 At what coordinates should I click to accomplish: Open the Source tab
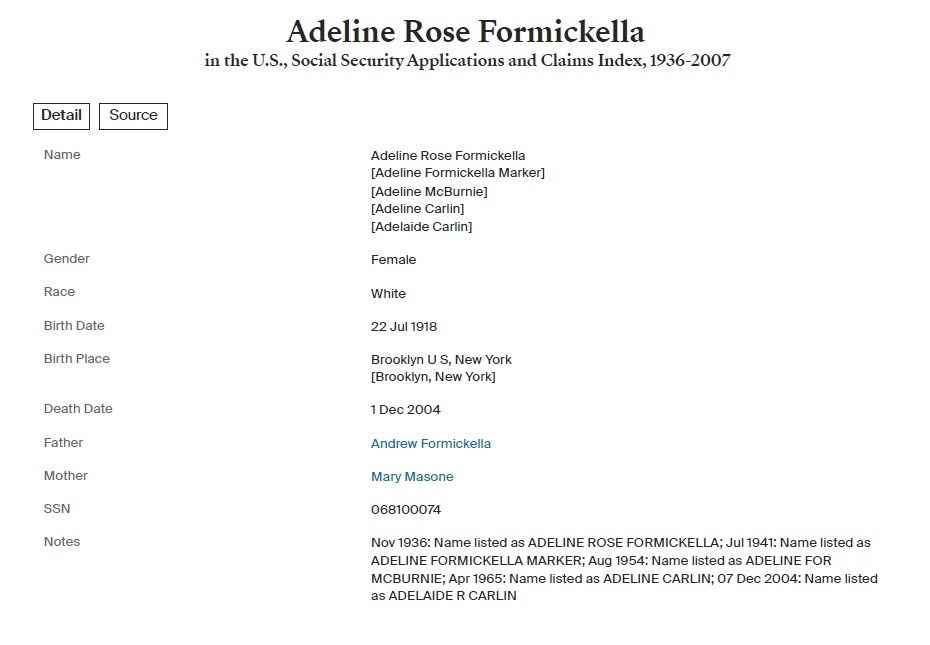click(133, 116)
